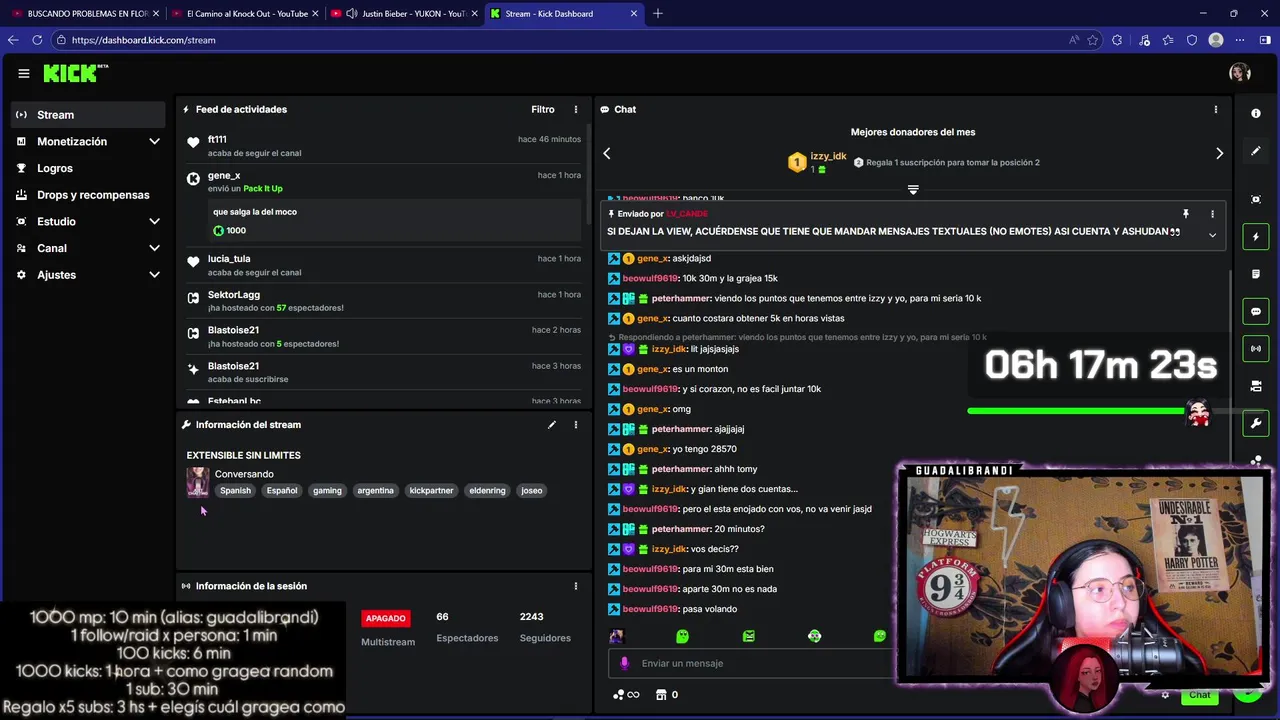Show next top donors slide
This screenshot has height=720, width=1280.
click(x=1219, y=153)
